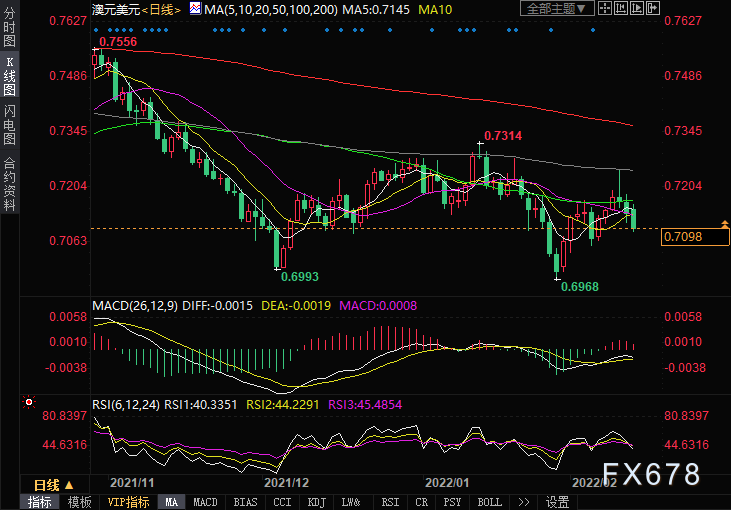Click the RSI3:45.4854 value
The height and width of the screenshot is (510, 731).
click(x=365, y=405)
